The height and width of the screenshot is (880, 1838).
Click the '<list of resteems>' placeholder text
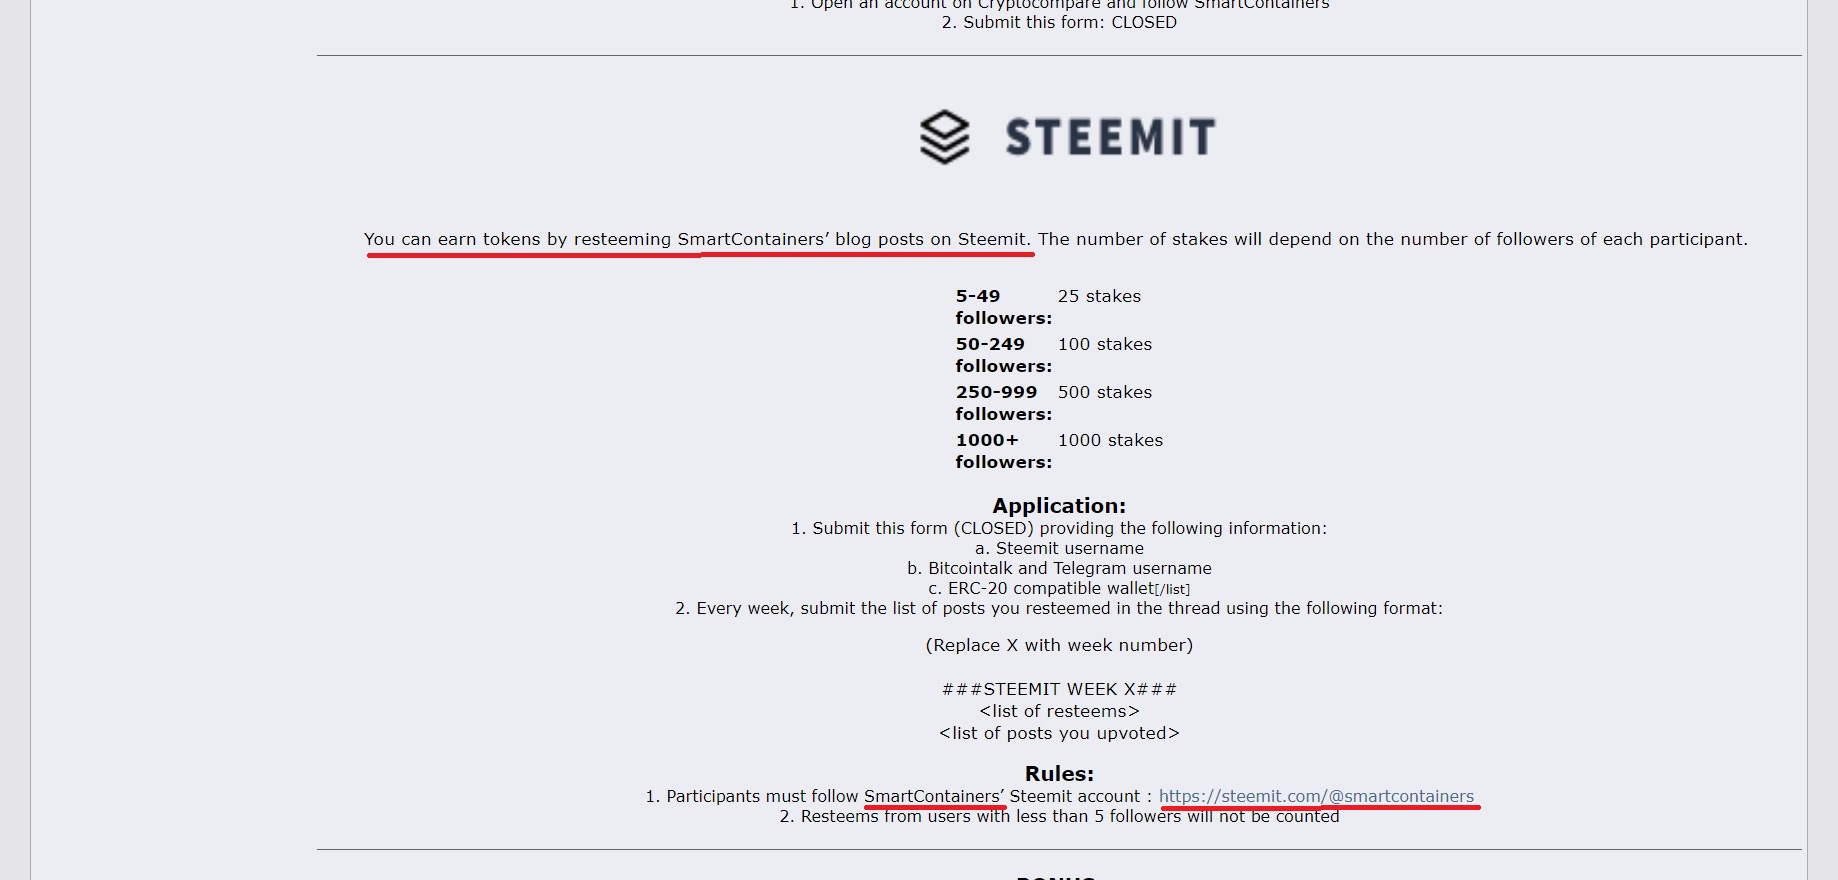tap(1059, 711)
